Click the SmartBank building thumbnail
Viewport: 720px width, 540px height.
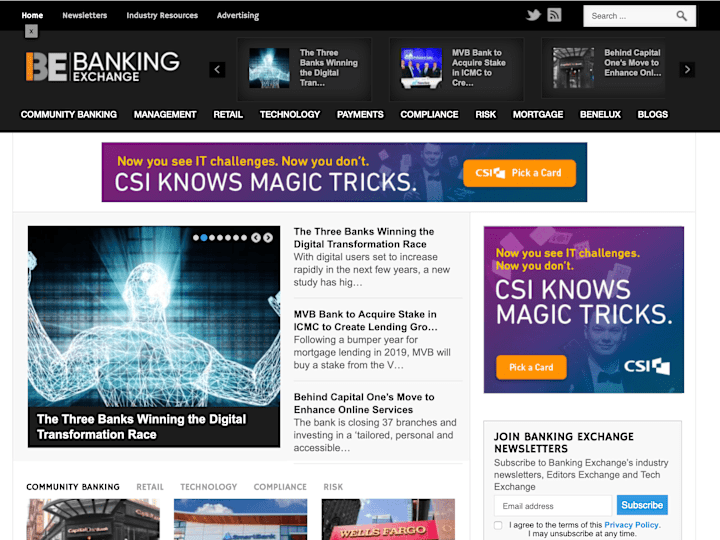241,519
